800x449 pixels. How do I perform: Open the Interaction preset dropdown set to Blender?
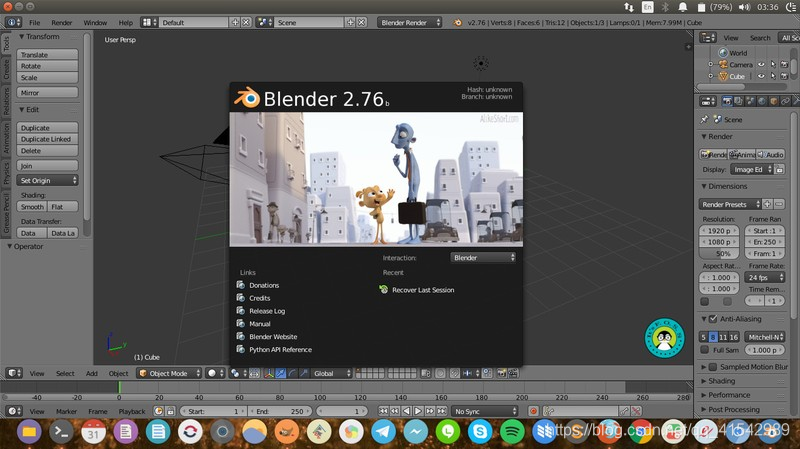[483, 258]
